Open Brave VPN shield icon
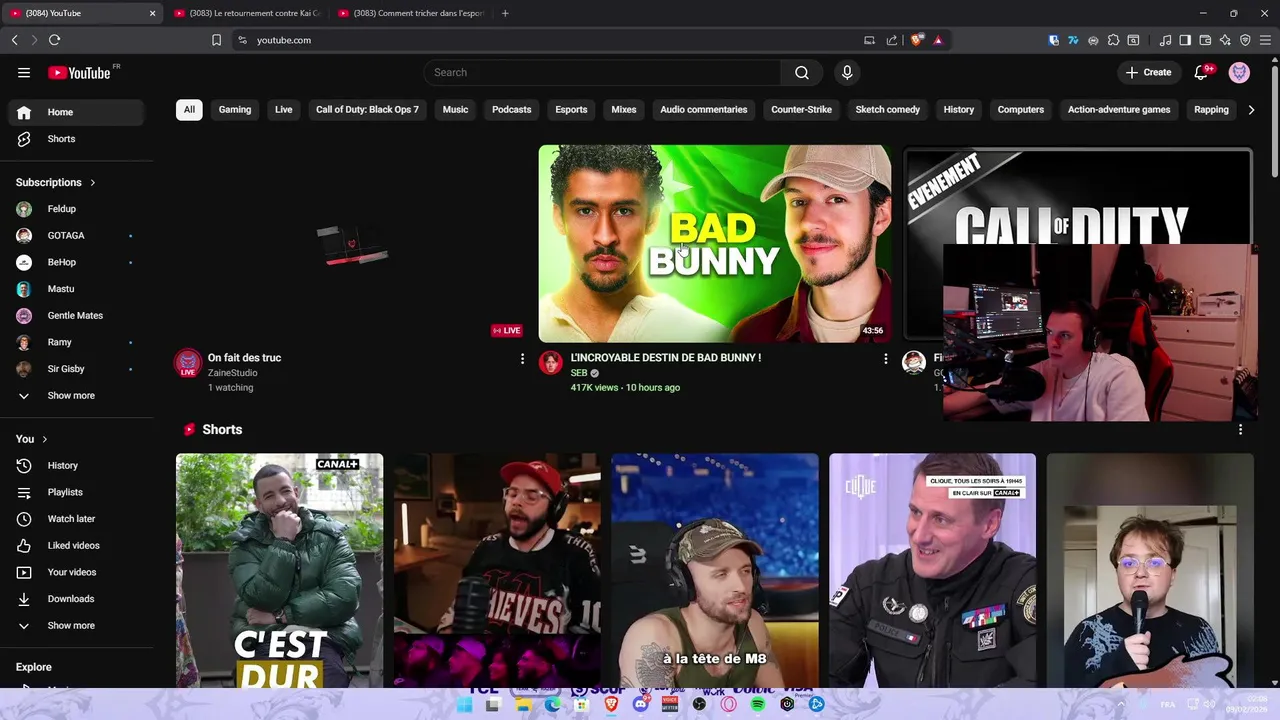1280x720 pixels. click(x=1245, y=40)
